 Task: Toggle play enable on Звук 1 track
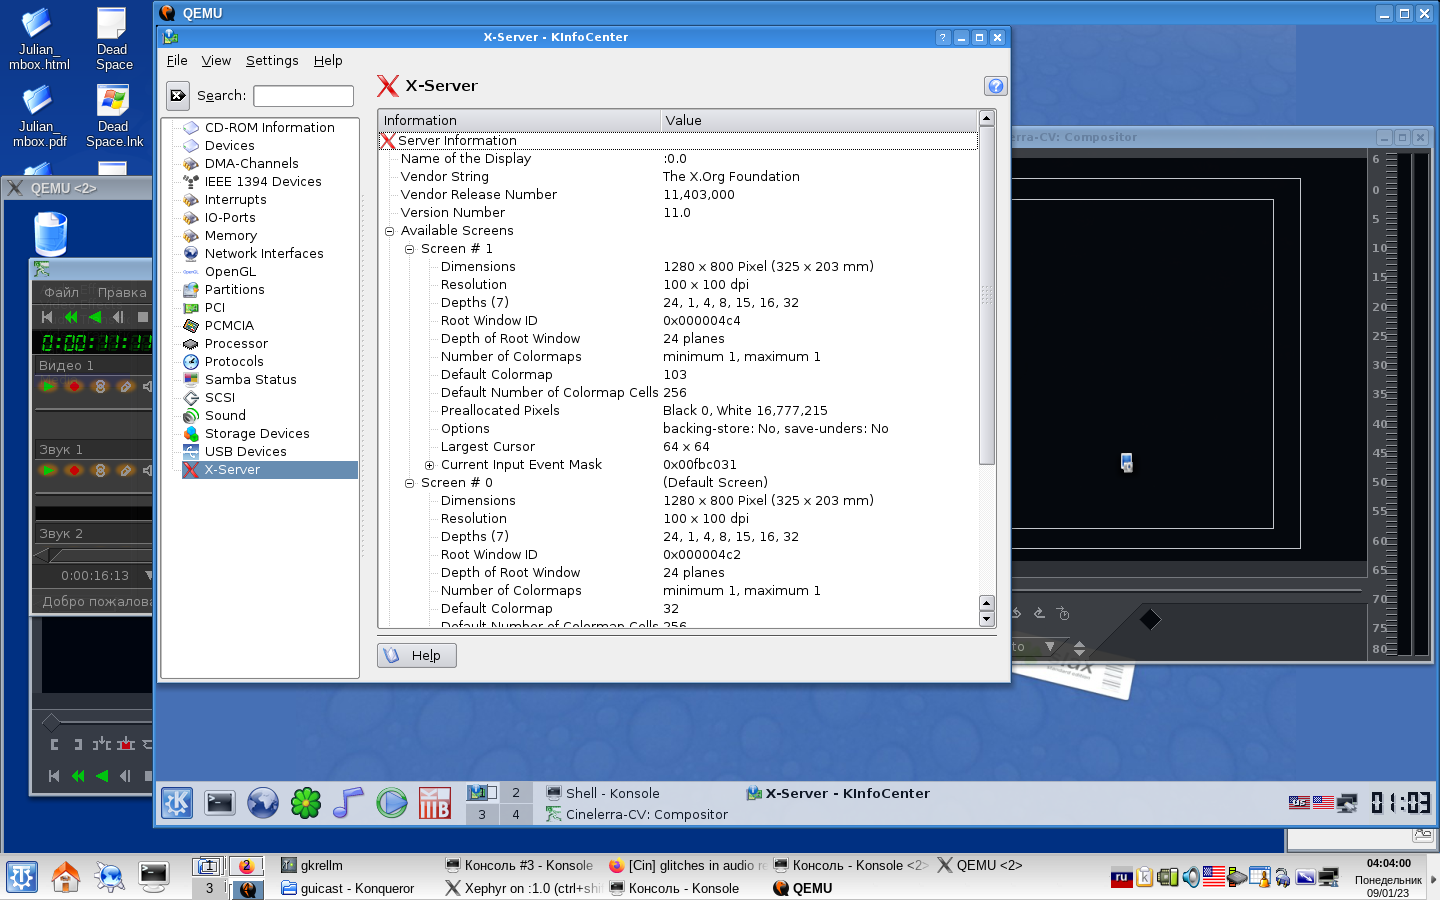(x=48, y=470)
